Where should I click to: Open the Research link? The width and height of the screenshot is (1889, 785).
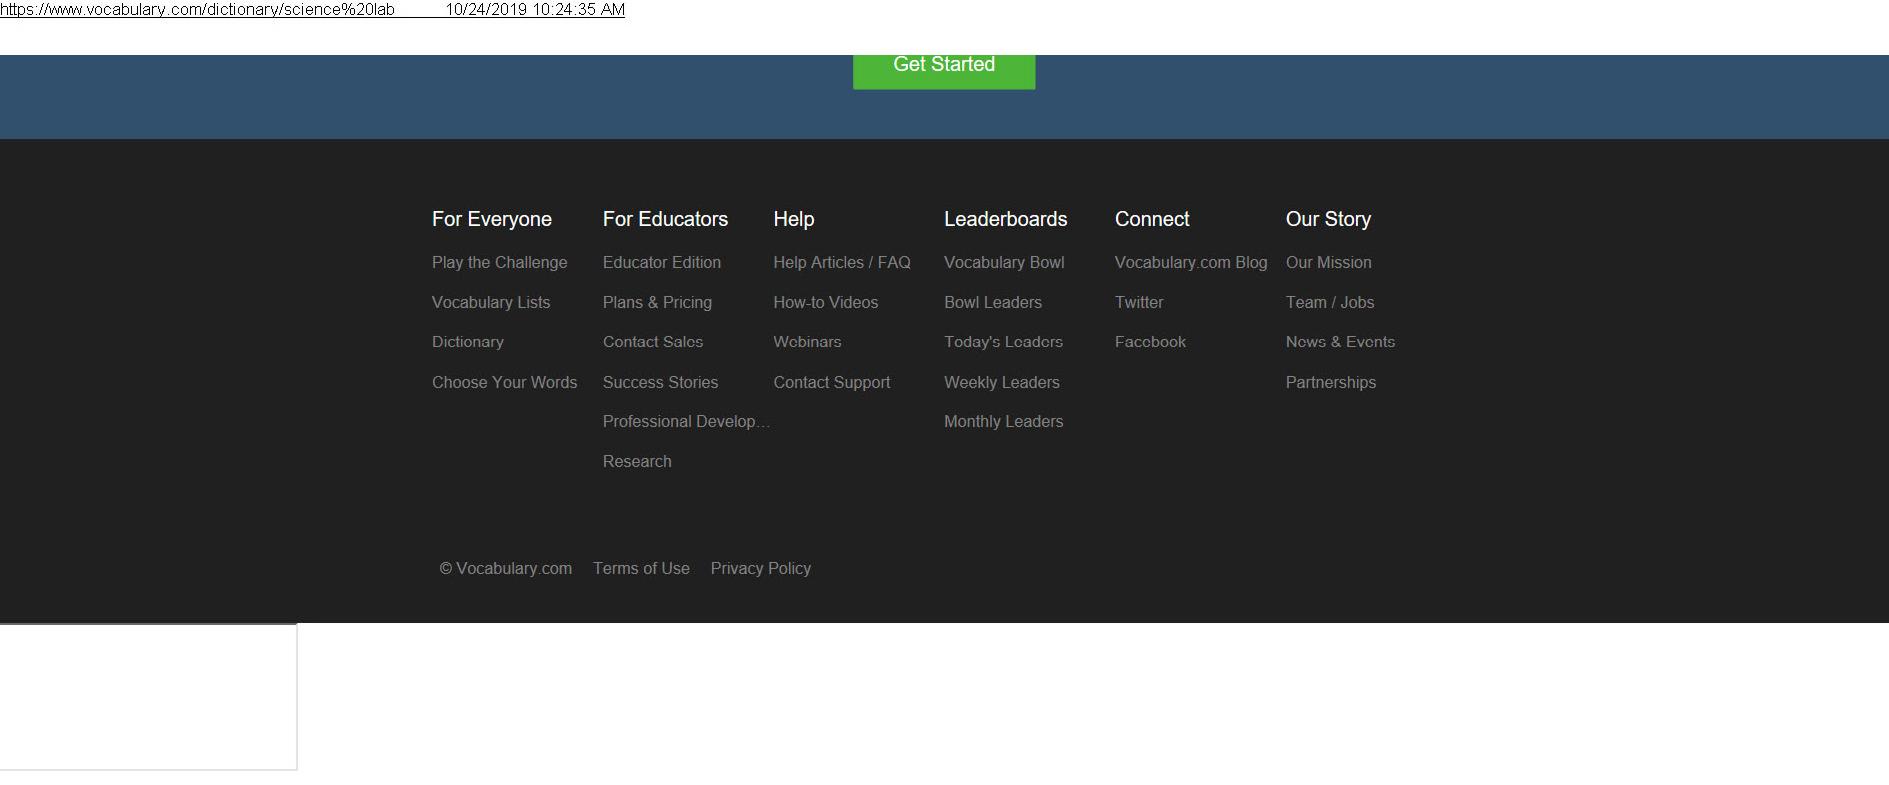click(x=636, y=461)
